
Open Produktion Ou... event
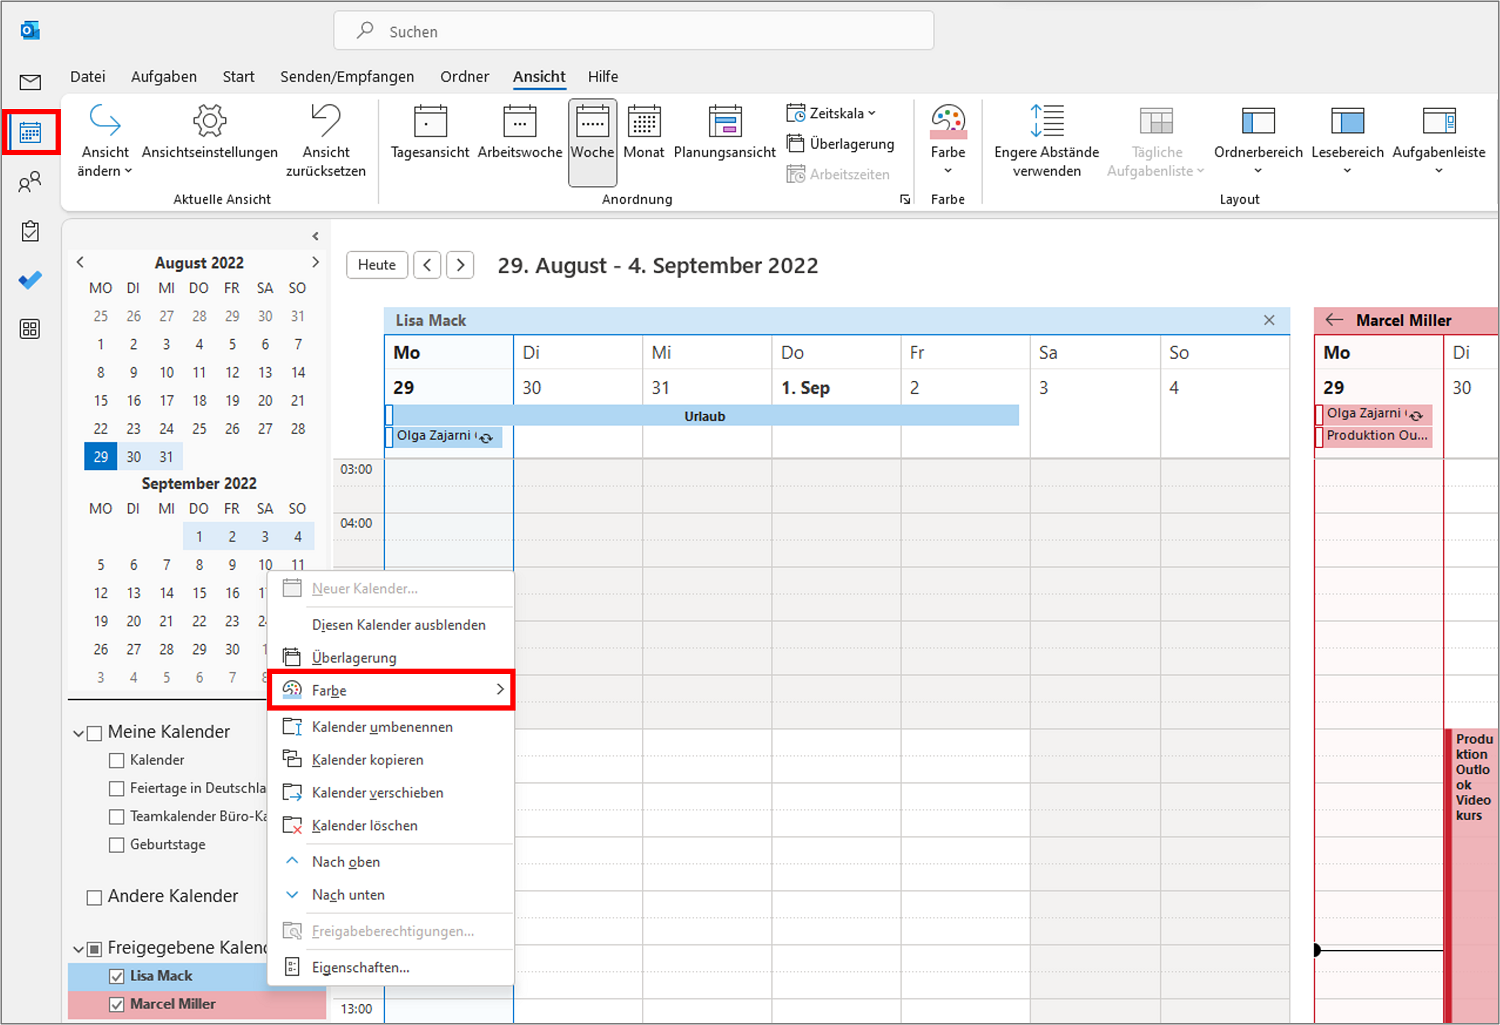[x=1374, y=436]
